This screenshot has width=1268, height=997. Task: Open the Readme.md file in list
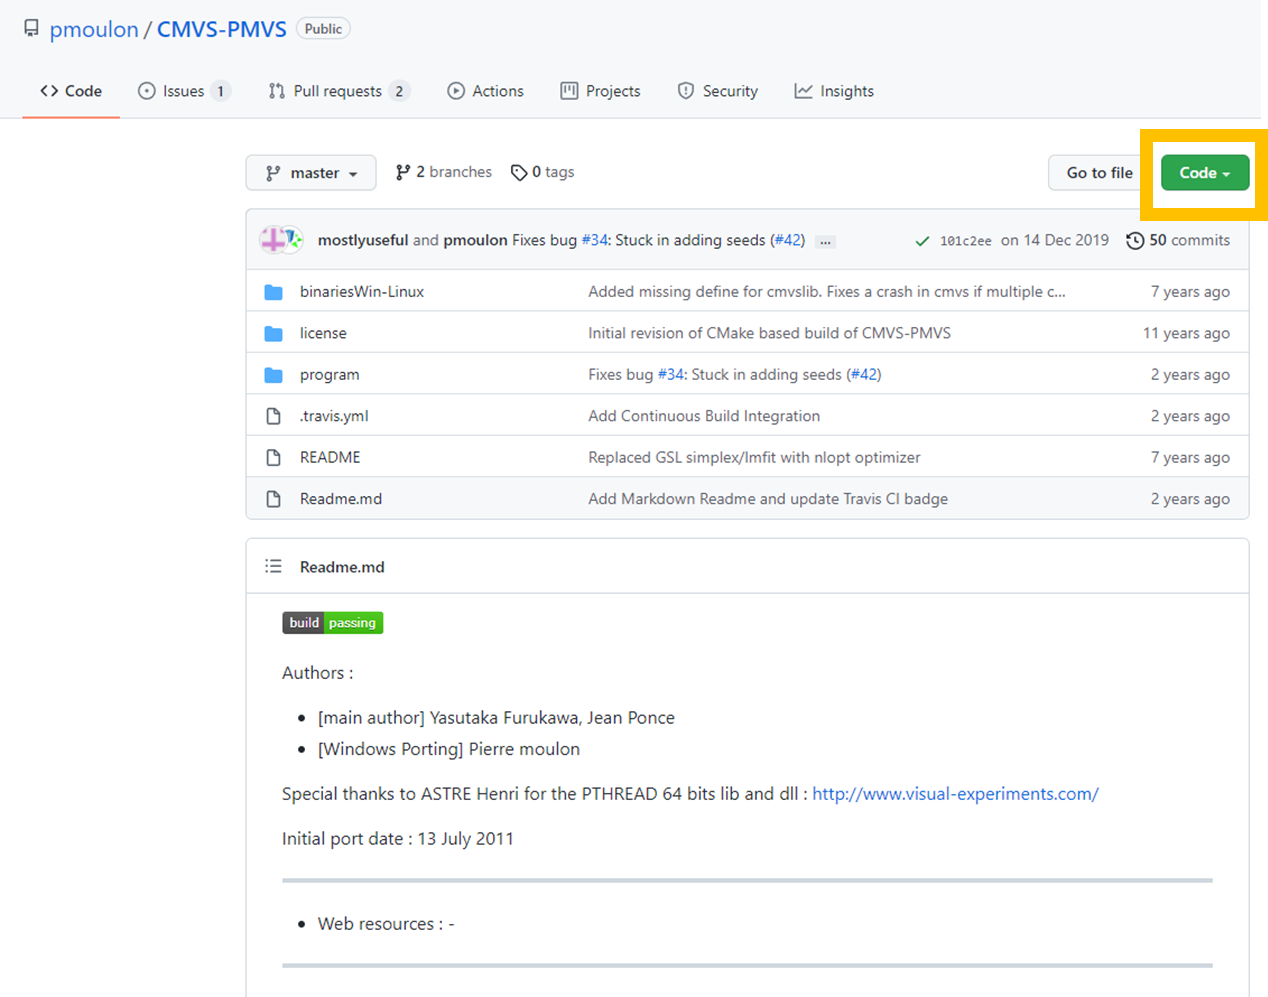[x=341, y=499]
